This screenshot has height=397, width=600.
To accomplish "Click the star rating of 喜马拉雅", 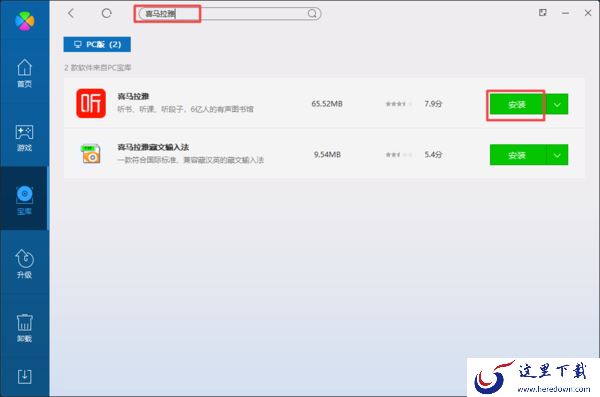I will (x=399, y=104).
